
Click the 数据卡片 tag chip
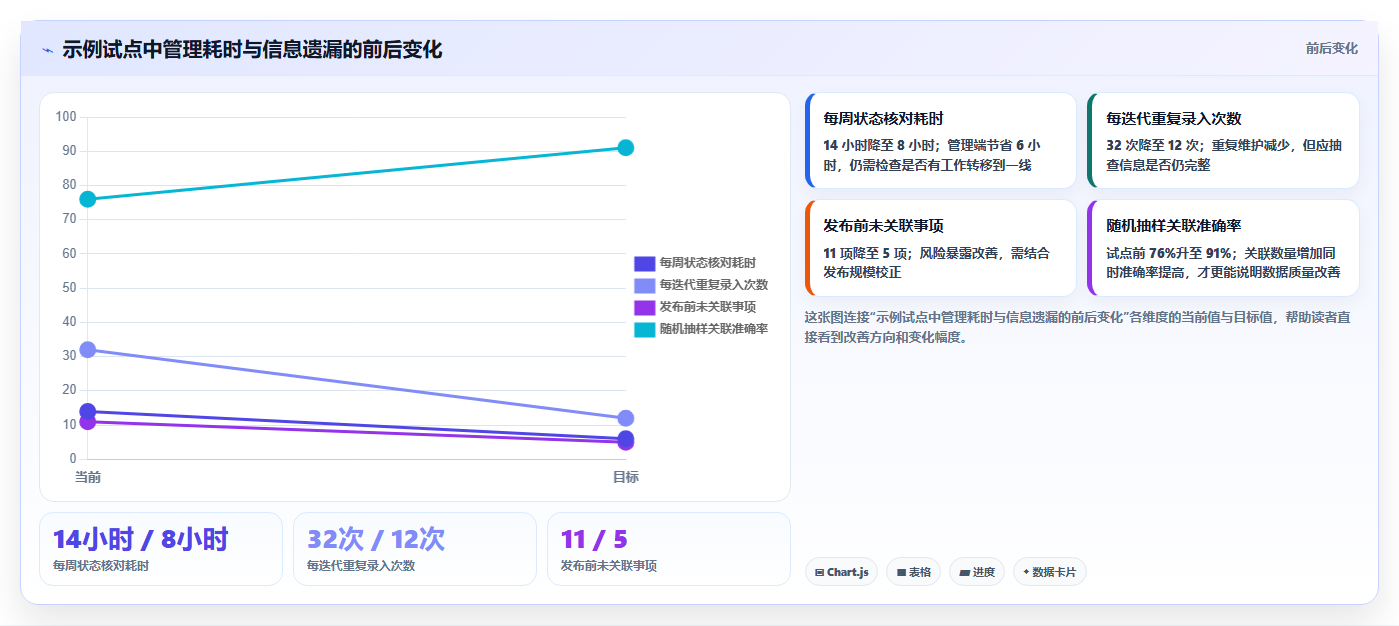point(1050,572)
